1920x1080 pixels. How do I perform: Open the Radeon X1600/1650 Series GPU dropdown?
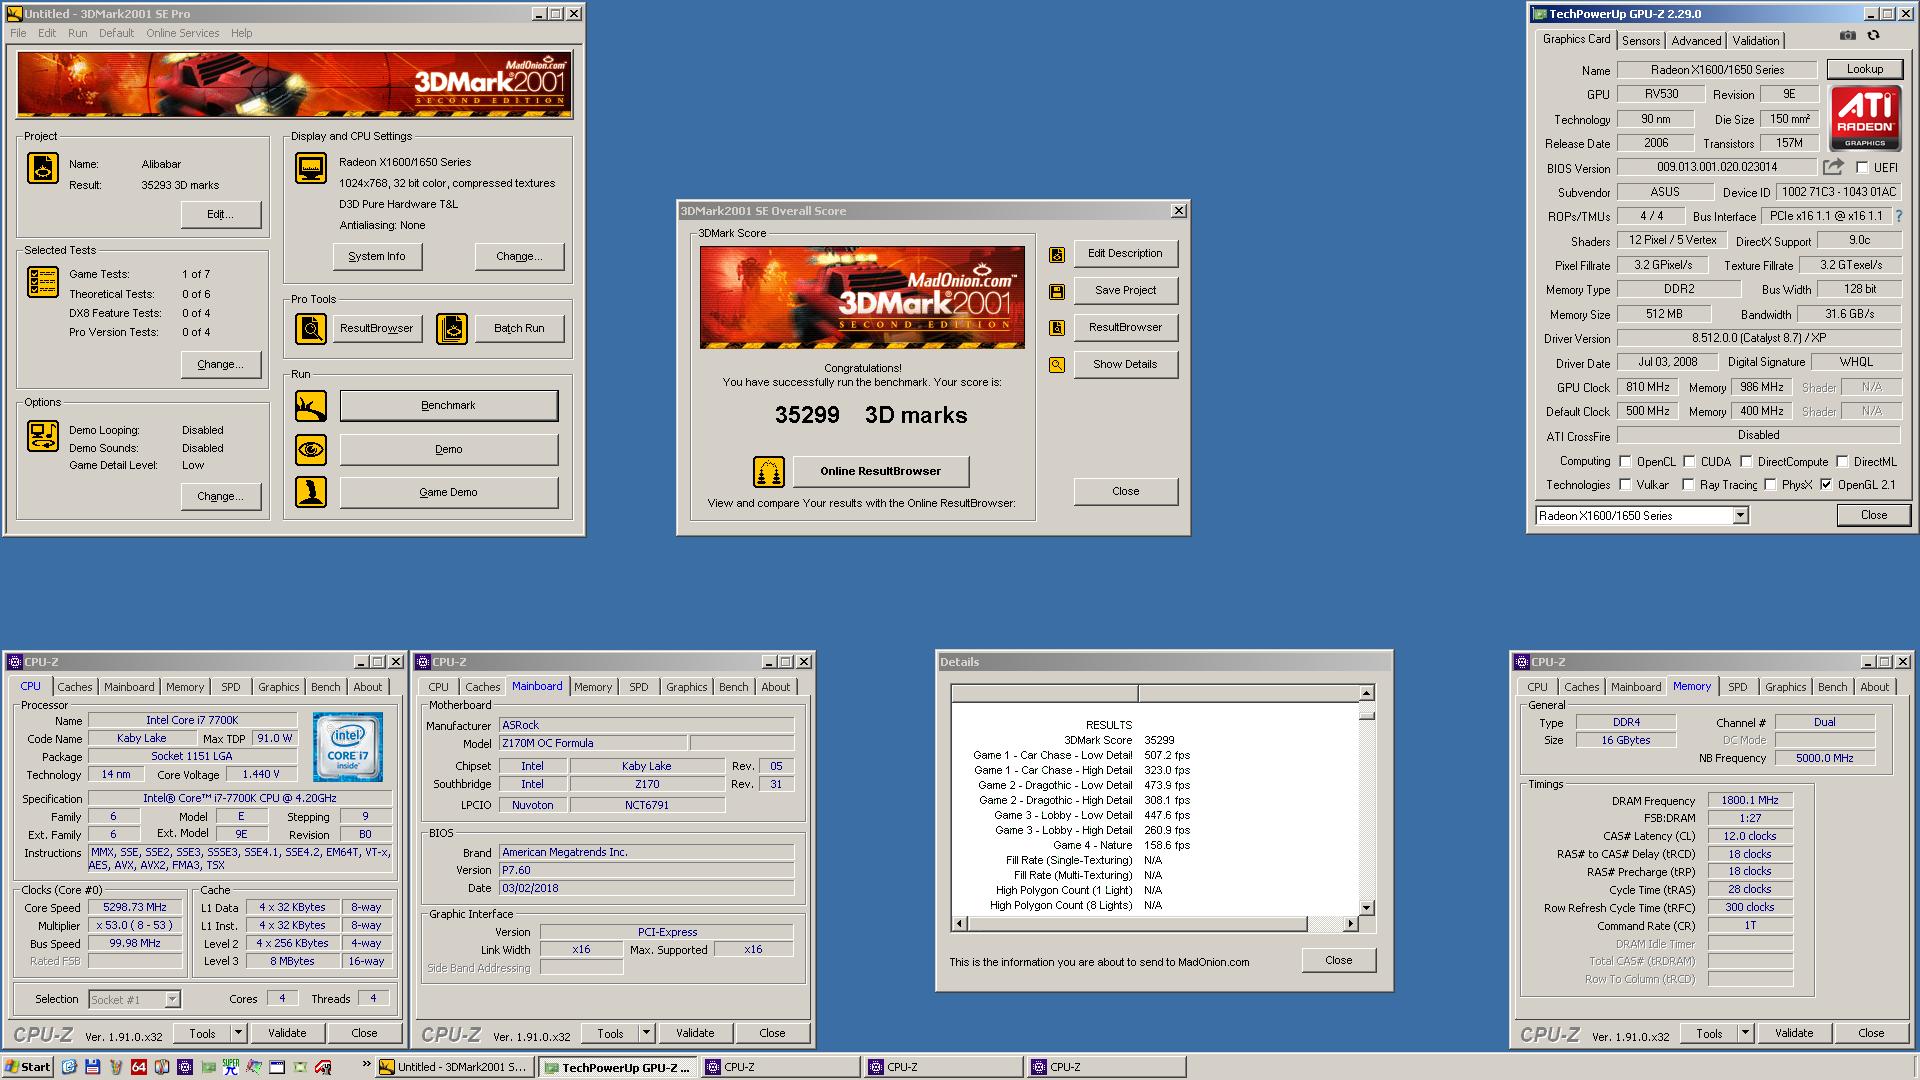coord(1740,516)
